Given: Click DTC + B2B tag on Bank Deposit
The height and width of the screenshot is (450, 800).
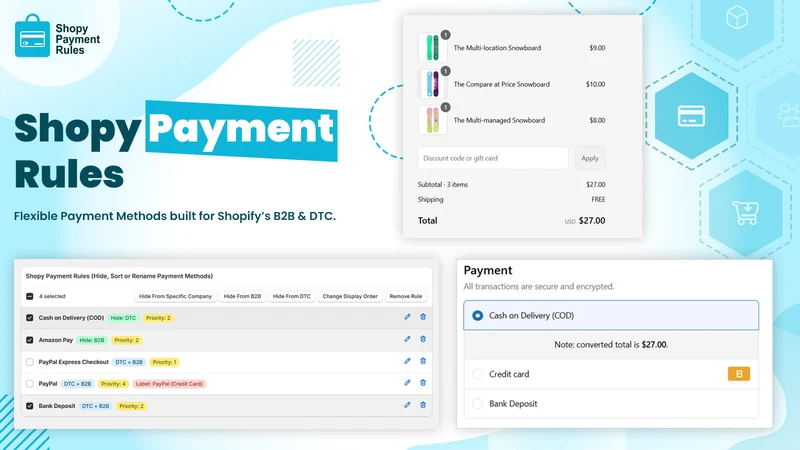Looking at the screenshot, I should pos(95,406).
